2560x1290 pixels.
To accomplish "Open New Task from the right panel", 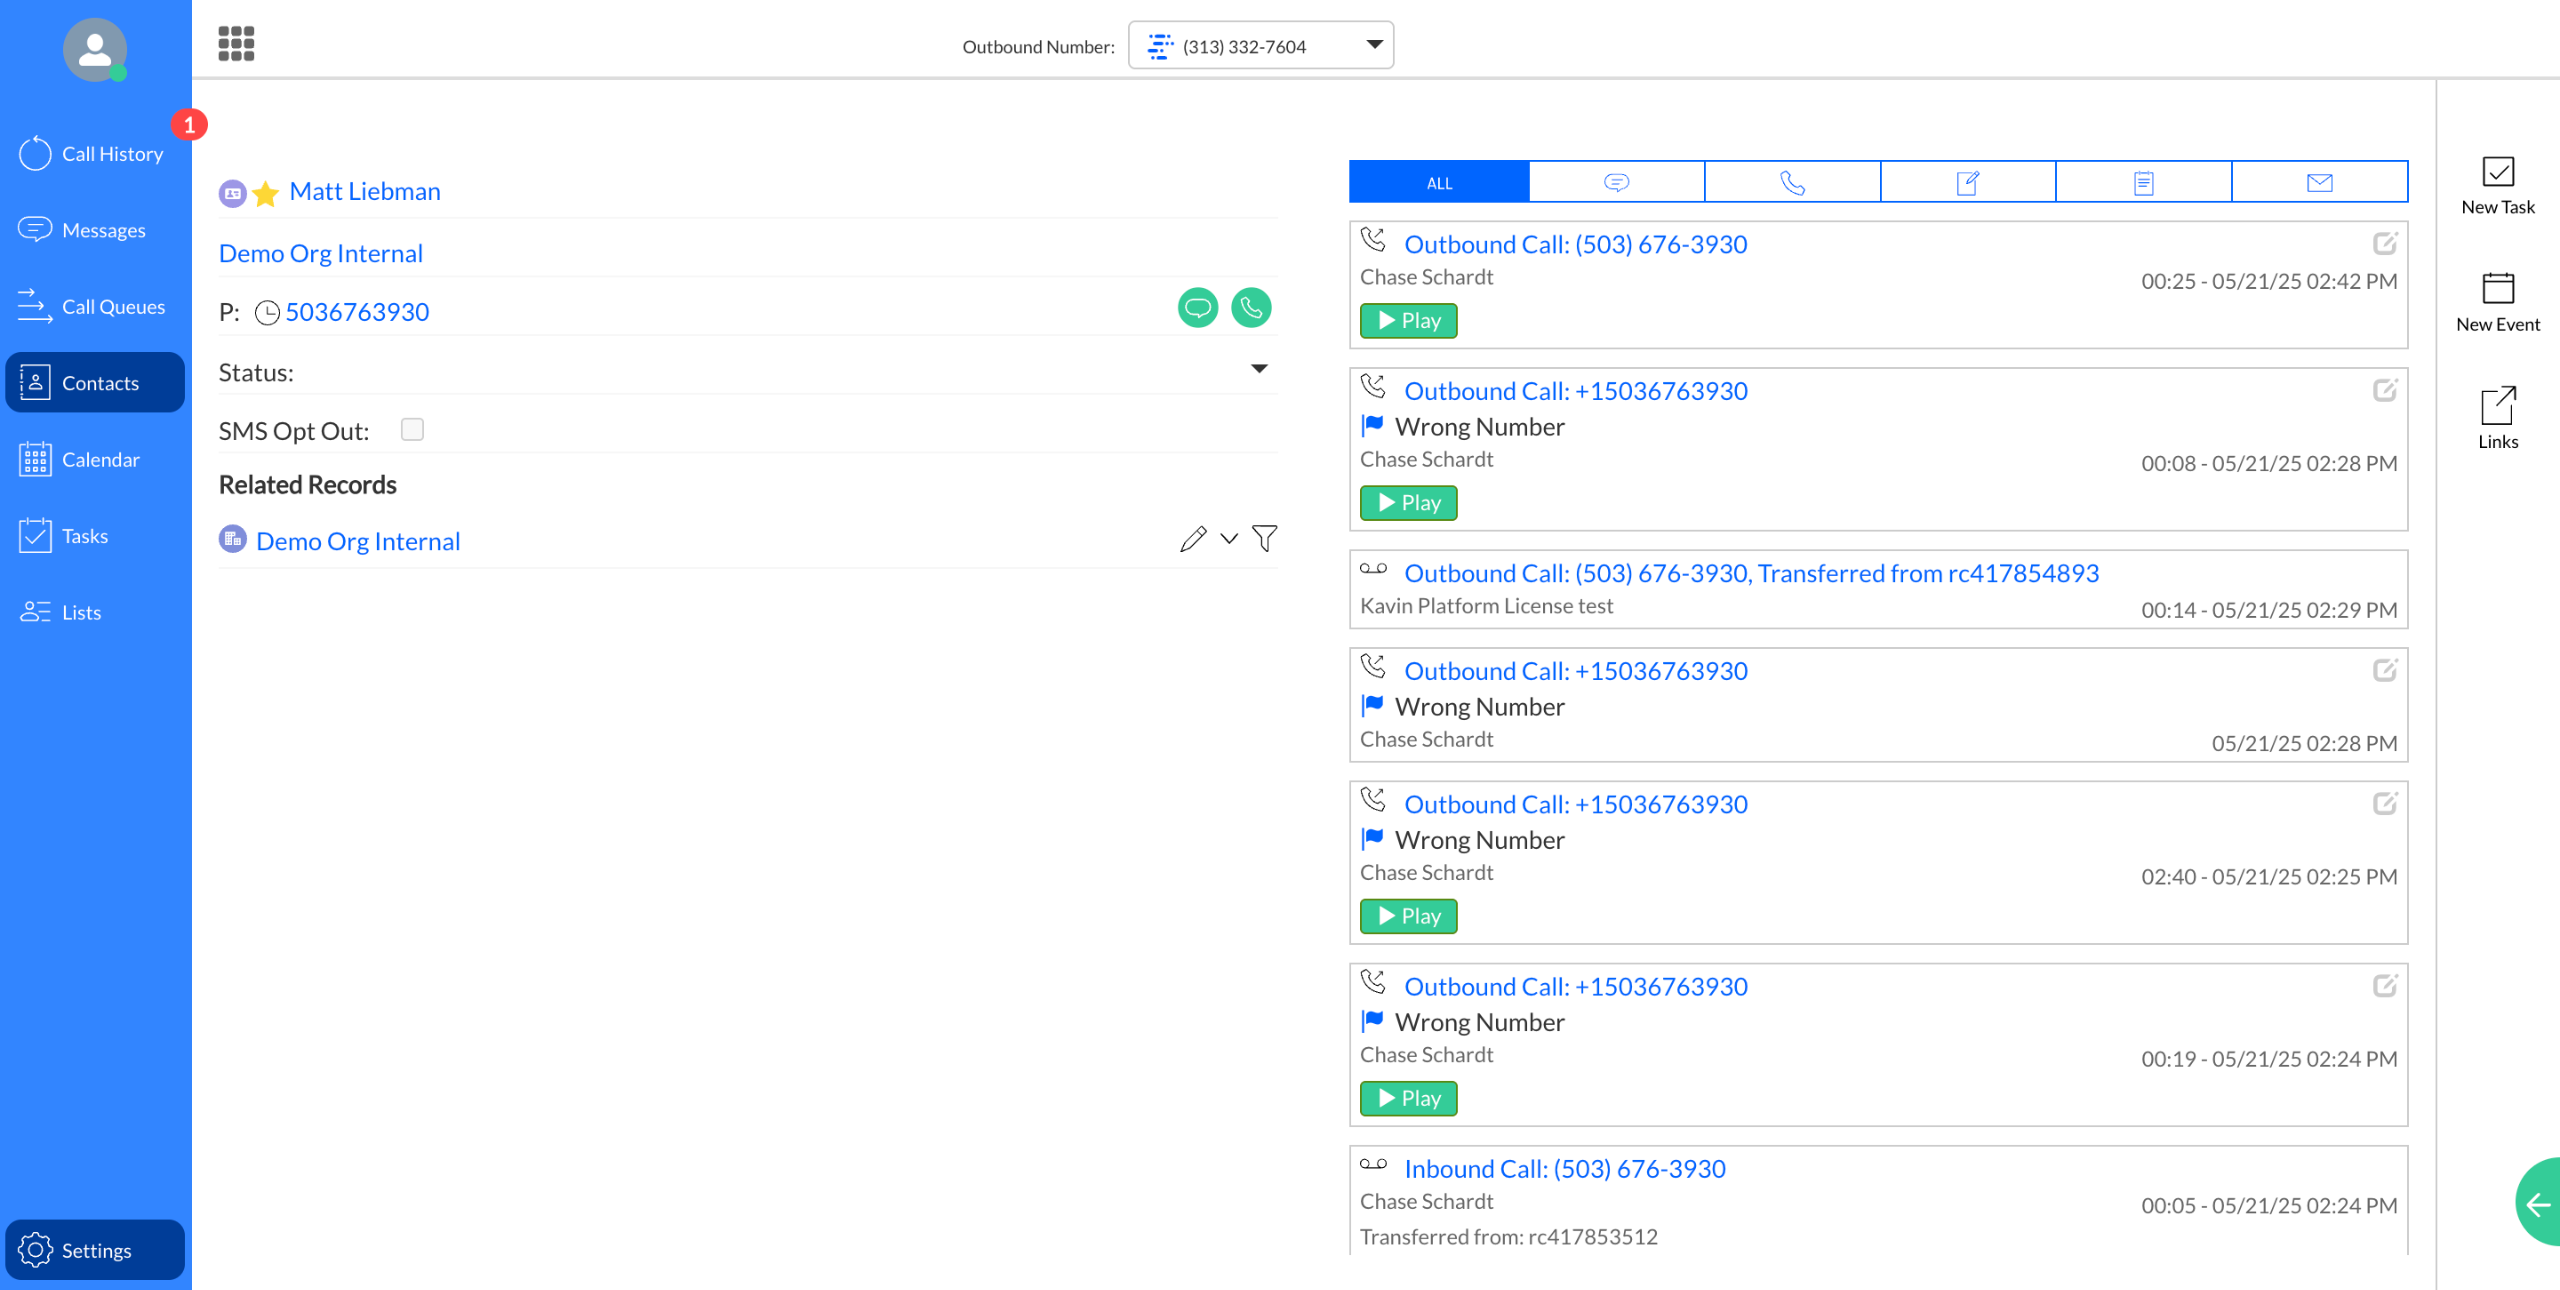I will point(2497,186).
